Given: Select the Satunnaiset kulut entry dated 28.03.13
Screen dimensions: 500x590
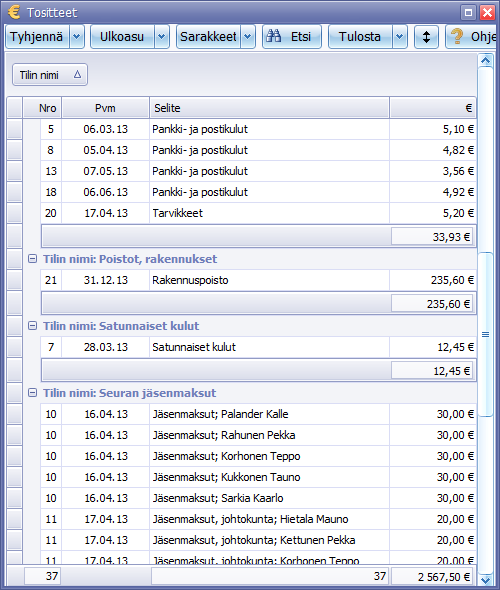Looking at the screenshot, I should [x=269, y=347].
